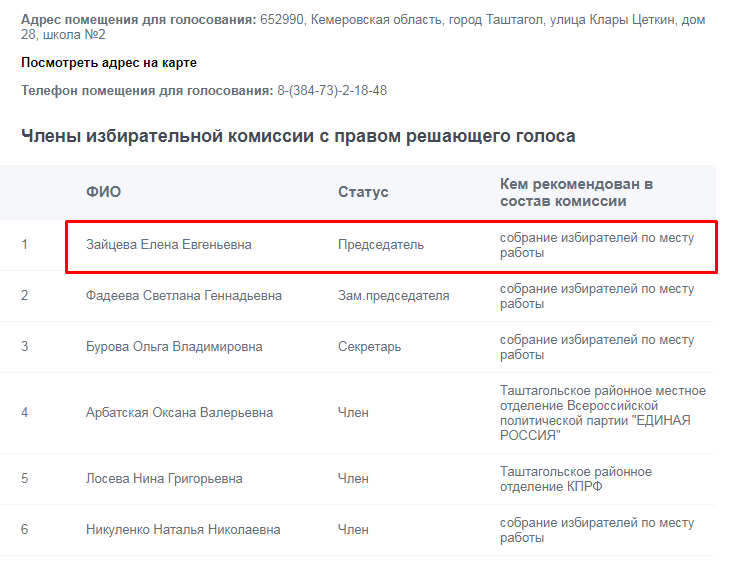Image resolution: width=741 pixels, height=565 pixels.
Task: Click the Статус column header
Action: [x=363, y=192]
